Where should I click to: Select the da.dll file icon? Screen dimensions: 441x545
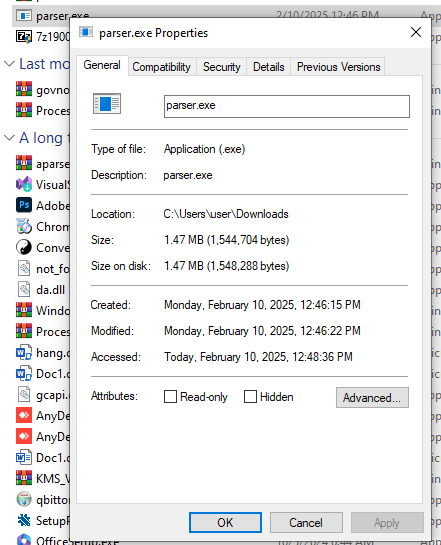pyautogui.click(x=24, y=289)
